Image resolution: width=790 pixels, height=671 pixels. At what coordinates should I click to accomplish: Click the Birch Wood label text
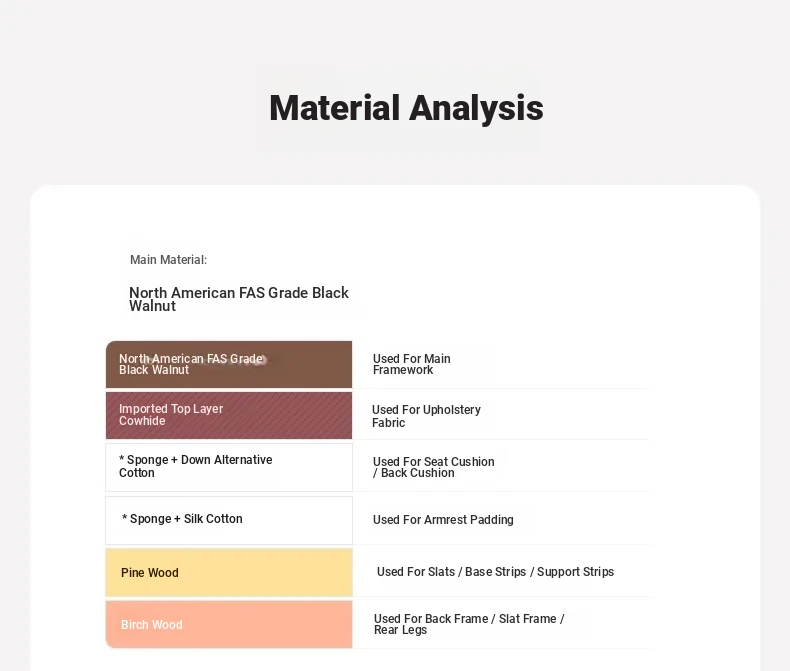click(x=152, y=625)
